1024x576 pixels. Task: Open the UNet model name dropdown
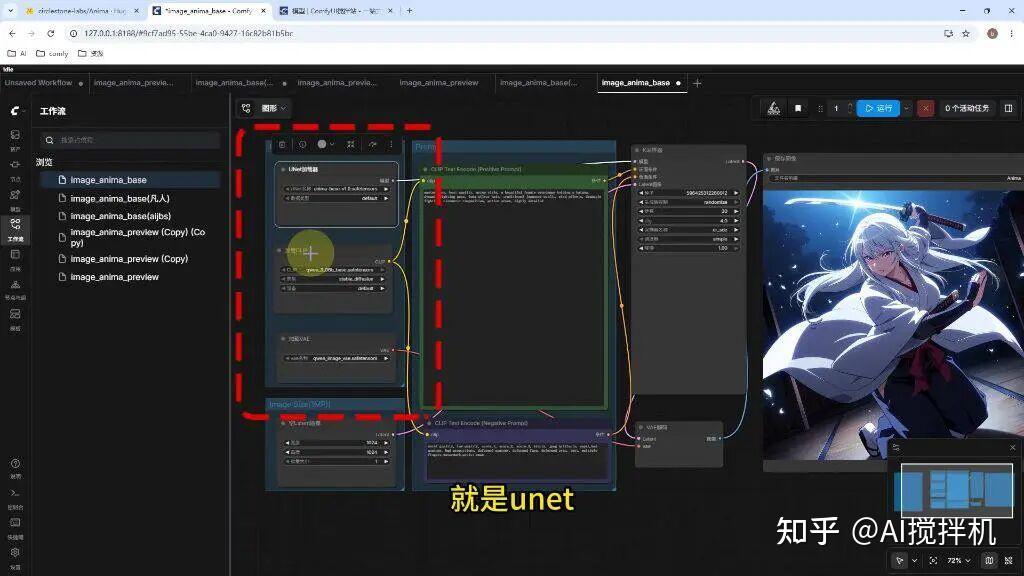click(x=336, y=189)
